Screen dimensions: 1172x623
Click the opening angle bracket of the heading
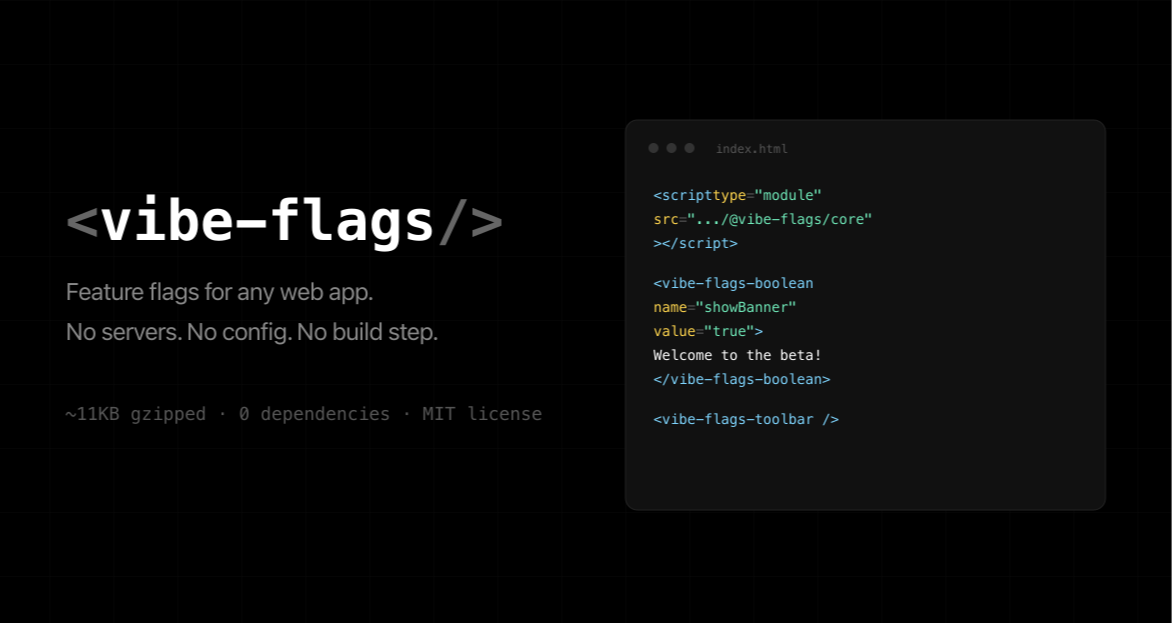[82, 222]
